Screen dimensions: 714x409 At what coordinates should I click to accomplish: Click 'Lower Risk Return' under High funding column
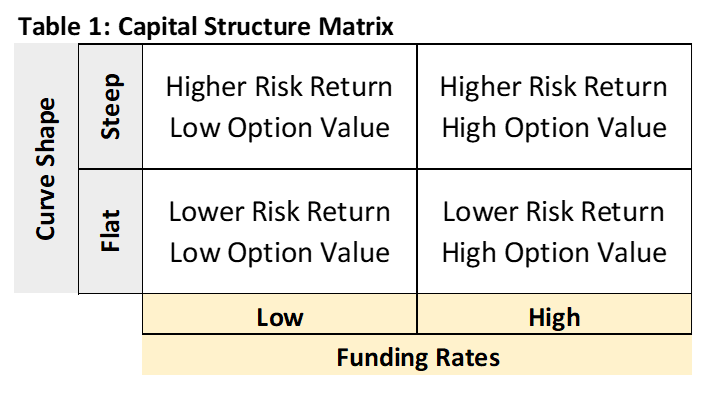(553, 212)
